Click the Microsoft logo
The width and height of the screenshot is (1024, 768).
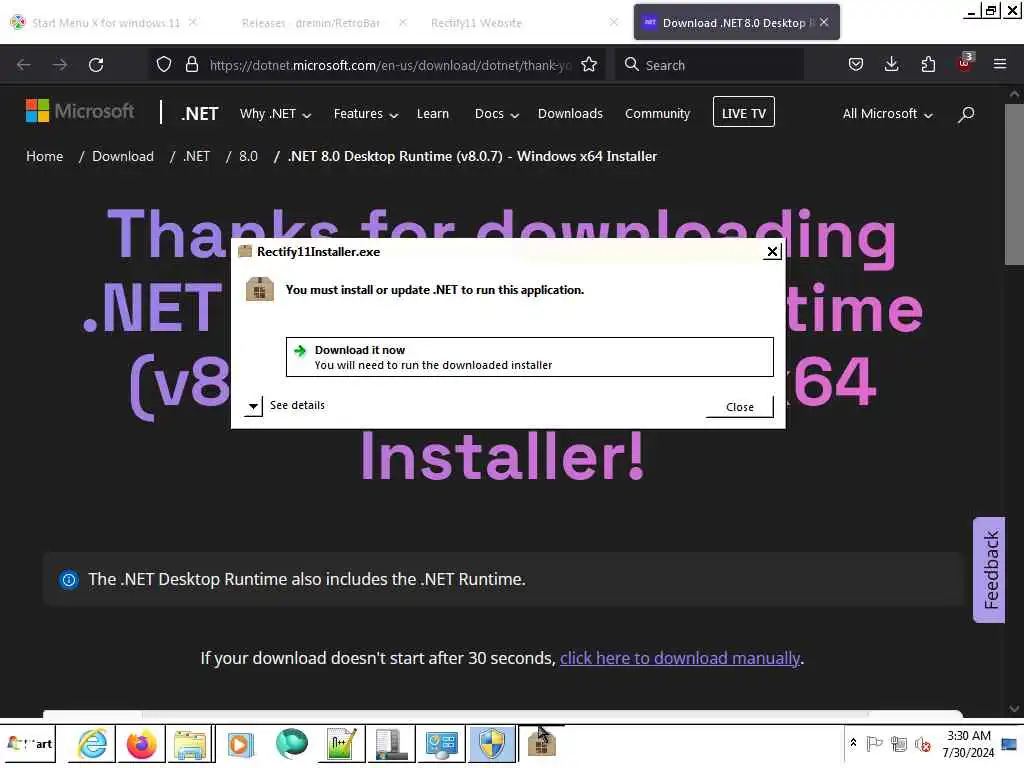point(80,111)
